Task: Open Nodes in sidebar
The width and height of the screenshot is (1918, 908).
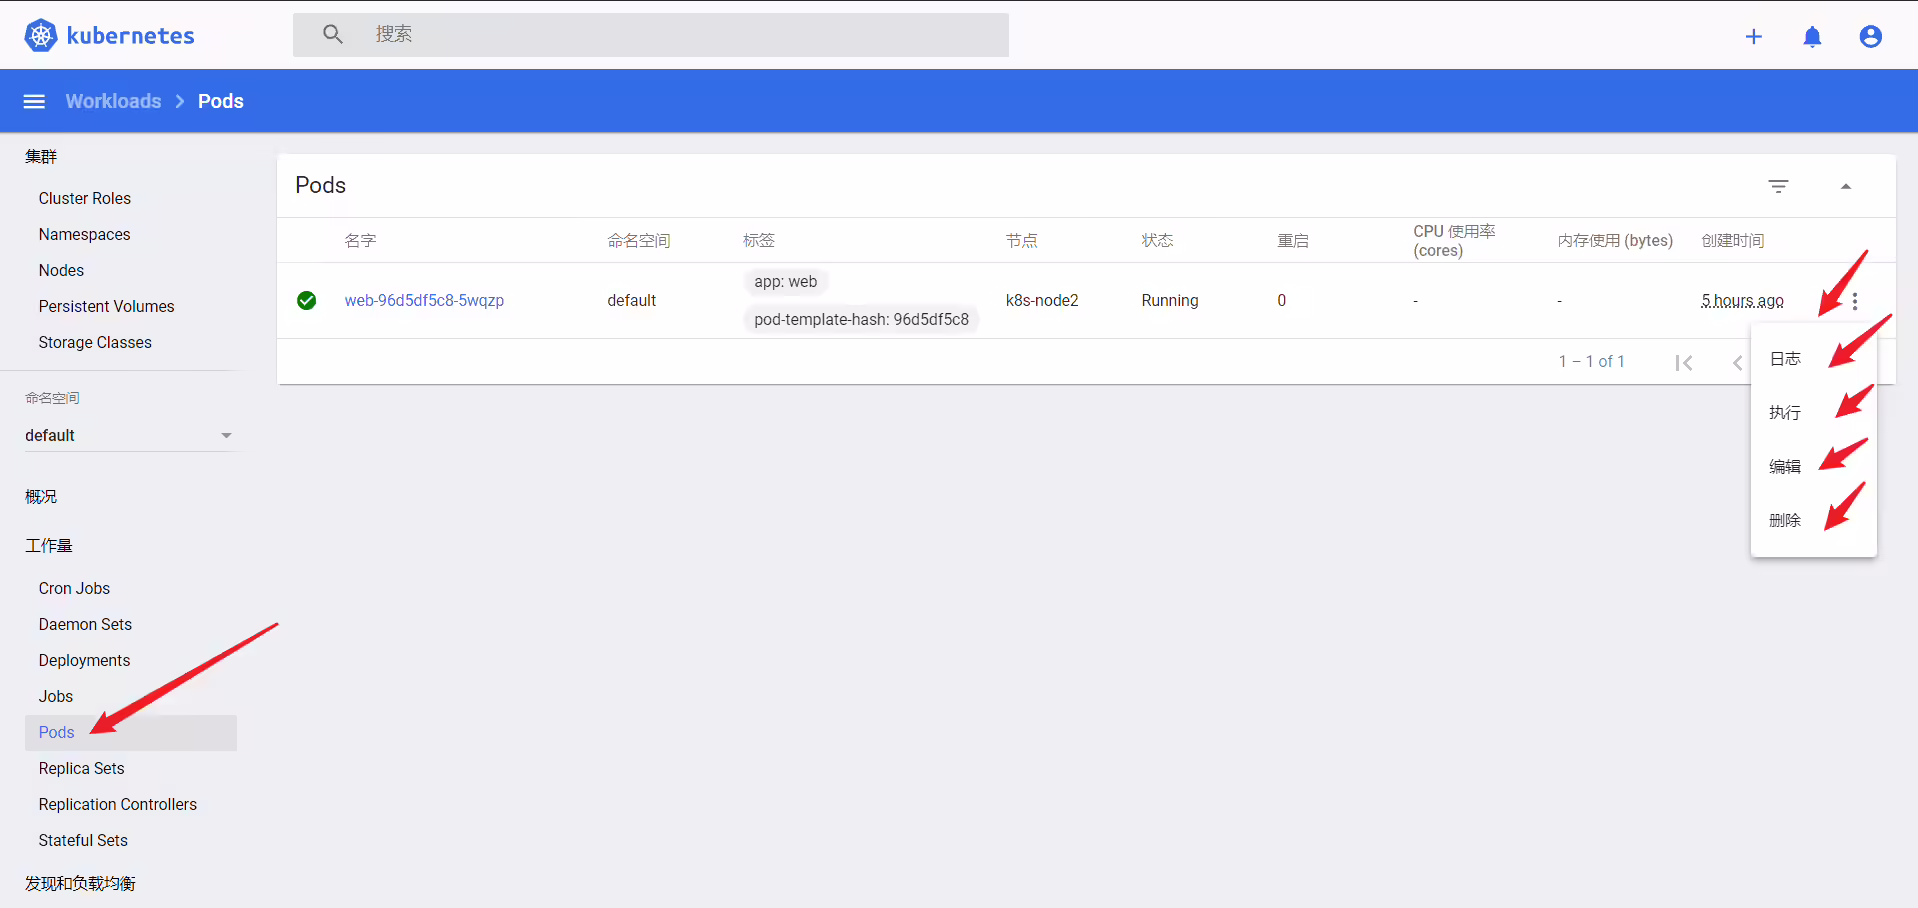Action: tap(61, 270)
